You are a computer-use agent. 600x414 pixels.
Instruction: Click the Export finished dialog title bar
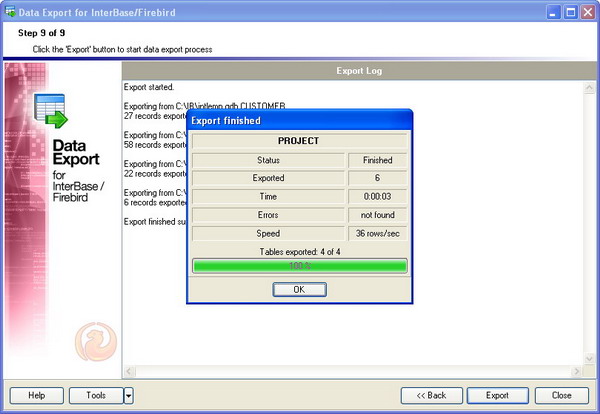coord(300,121)
